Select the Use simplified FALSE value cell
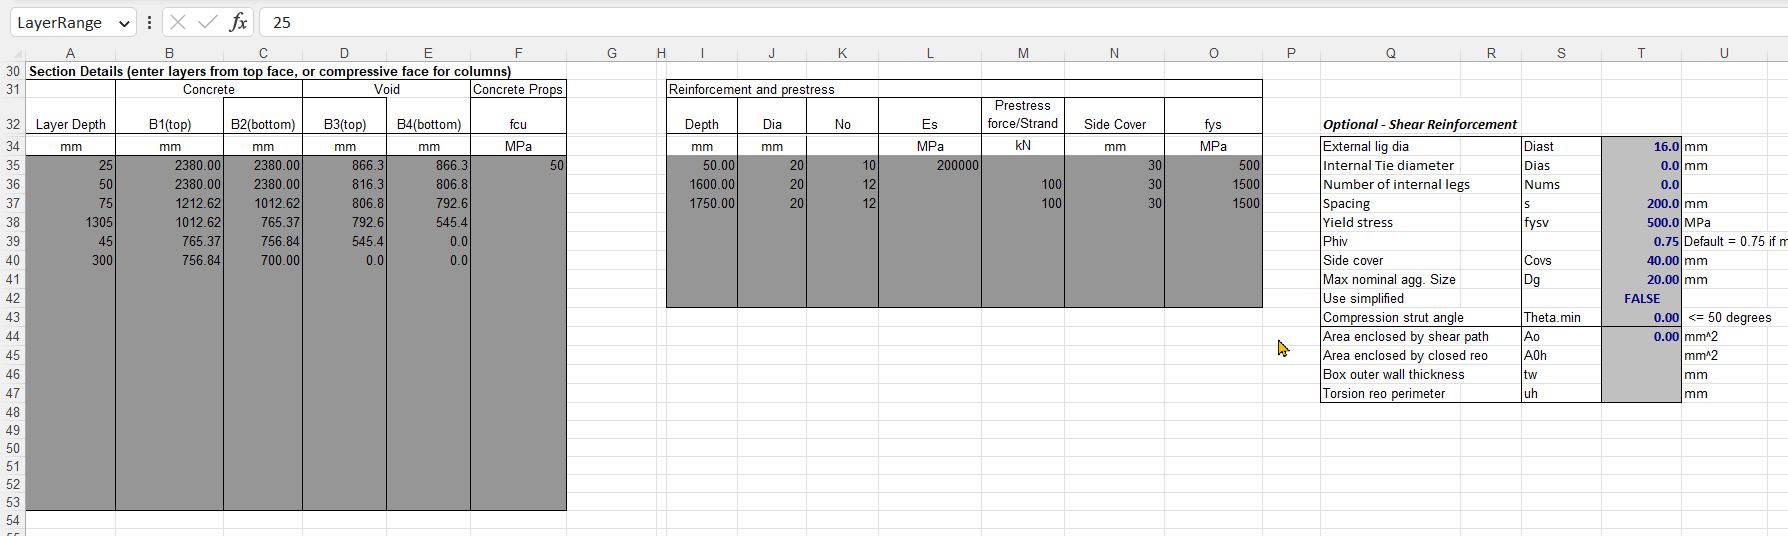The width and height of the screenshot is (1788, 536). tap(1640, 298)
